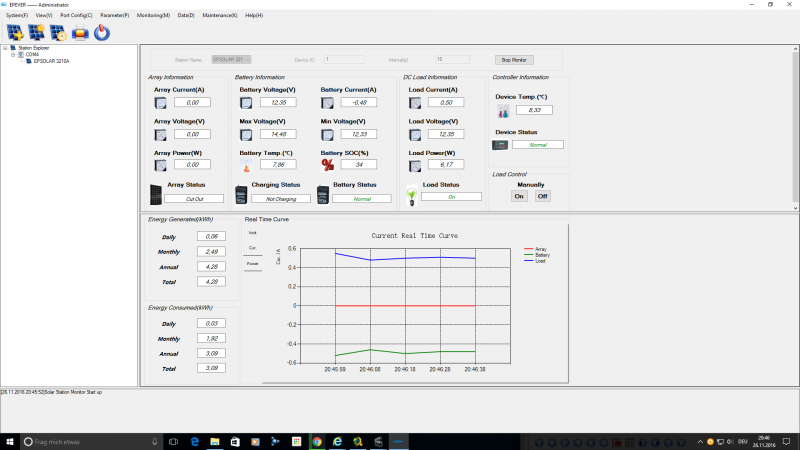The width and height of the screenshot is (800, 450).
Task: Click the Battery Status battery icon
Action: pyautogui.click(x=323, y=194)
